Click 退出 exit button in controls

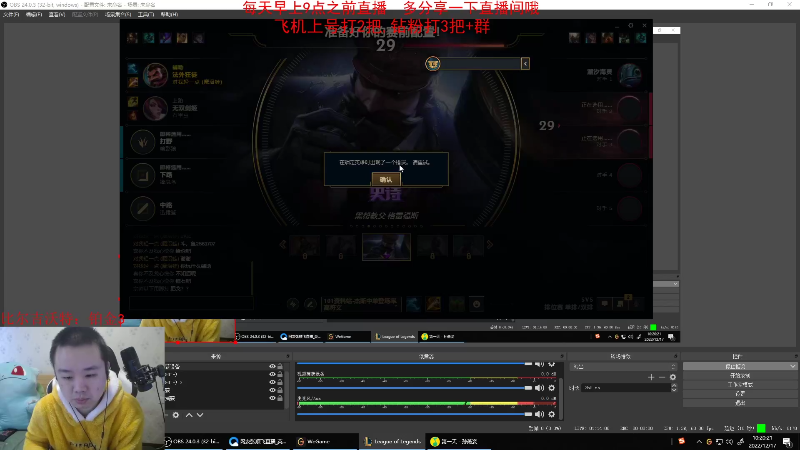740,403
